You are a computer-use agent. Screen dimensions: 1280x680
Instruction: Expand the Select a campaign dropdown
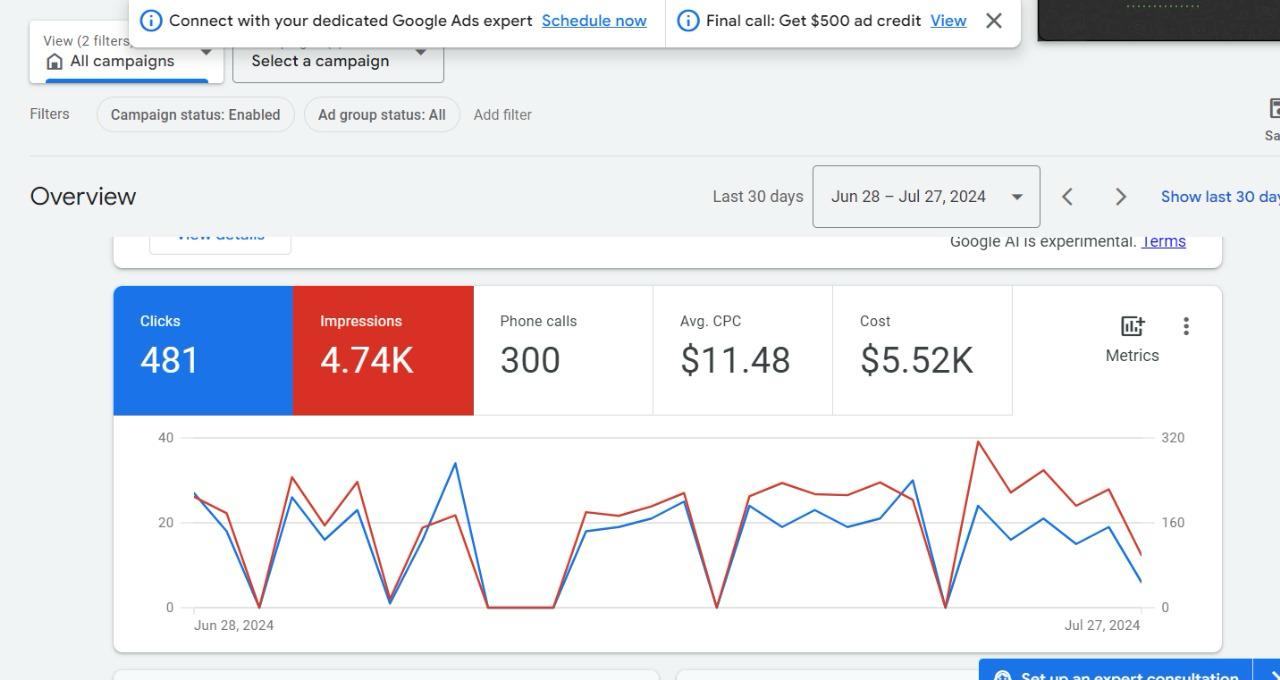338,61
